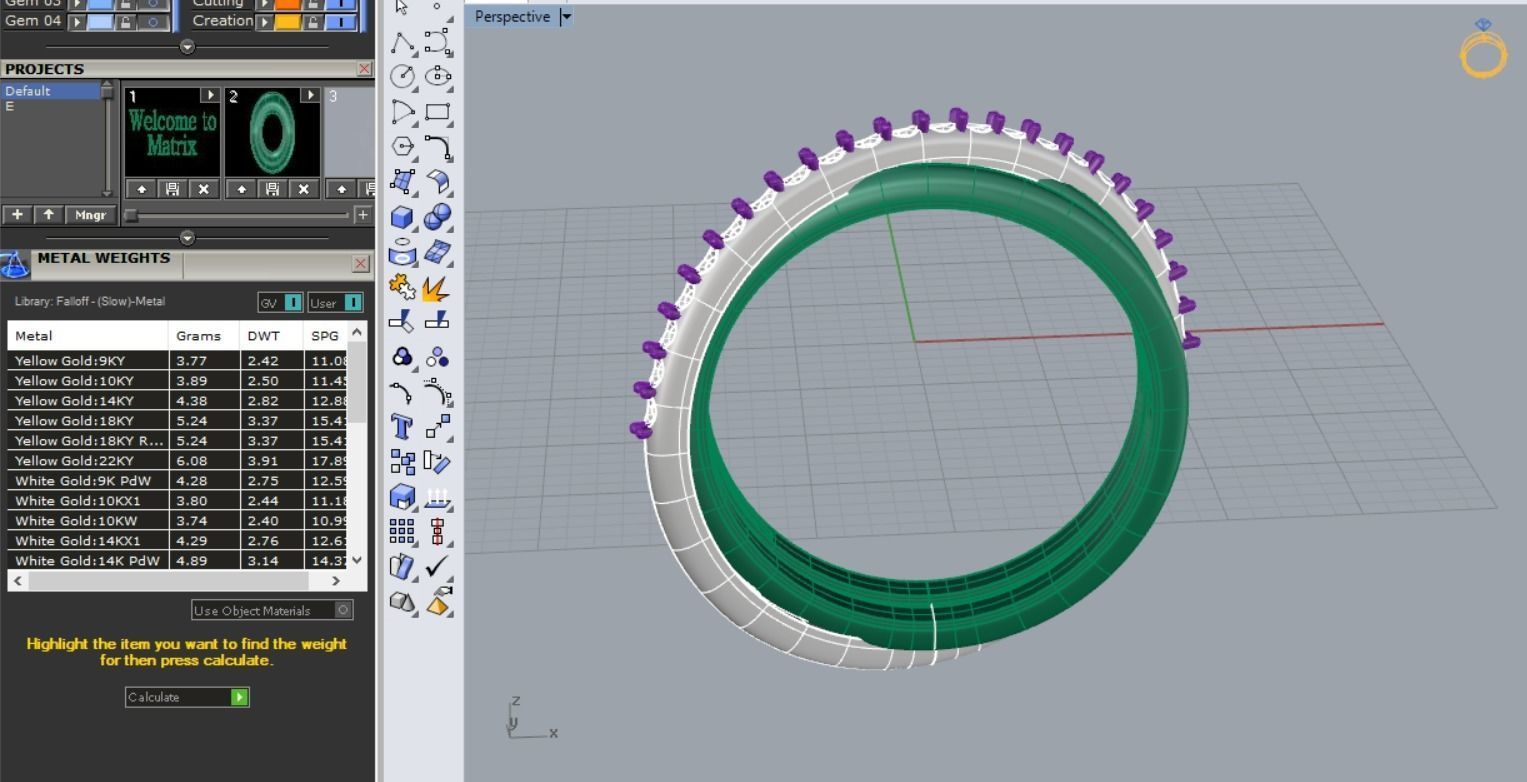
Task: Open the Perspective viewport dropdown arrow
Action: (566, 16)
